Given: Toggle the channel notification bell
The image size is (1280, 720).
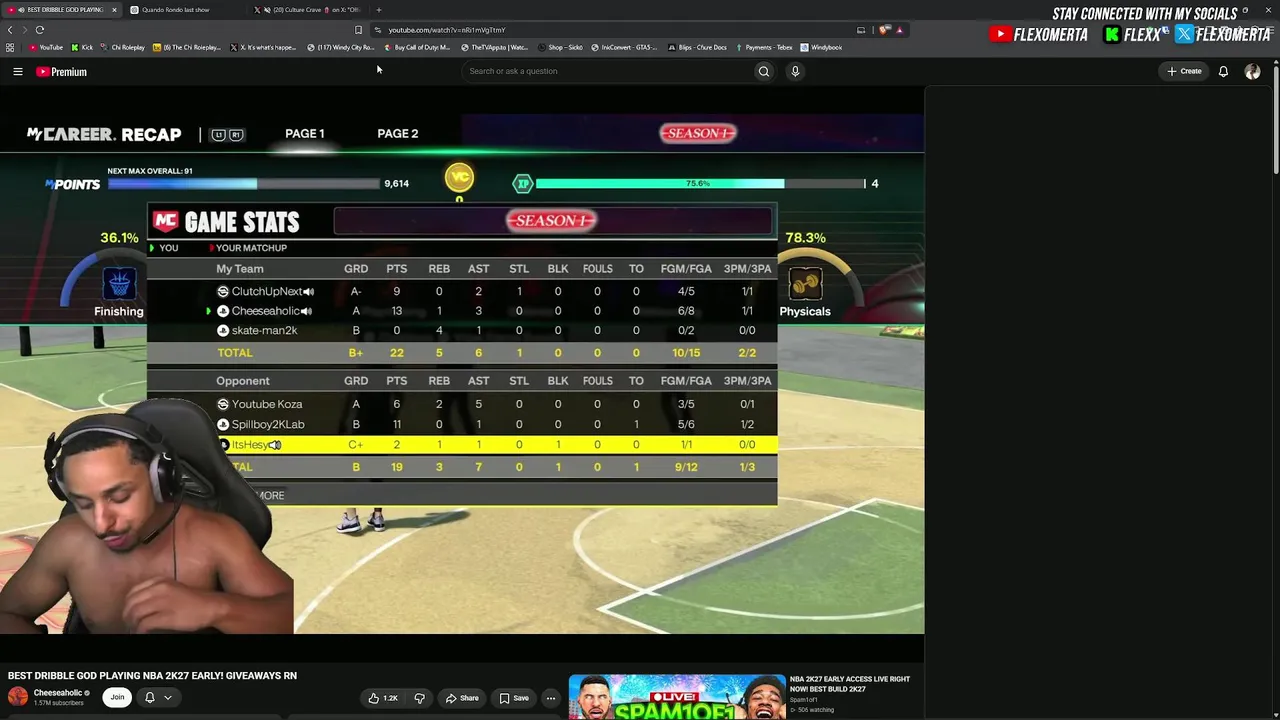Looking at the screenshot, I should pyautogui.click(x=150, y=698).
